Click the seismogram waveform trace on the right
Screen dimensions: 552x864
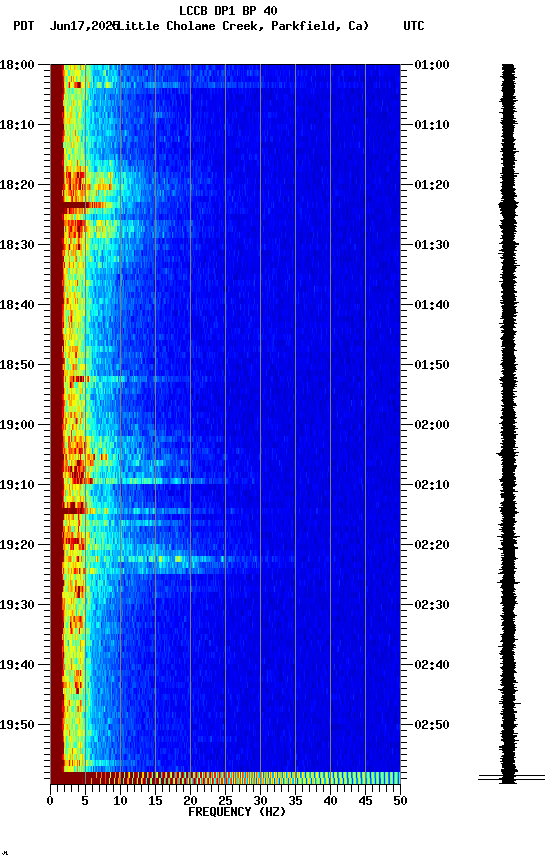point(508,423)
